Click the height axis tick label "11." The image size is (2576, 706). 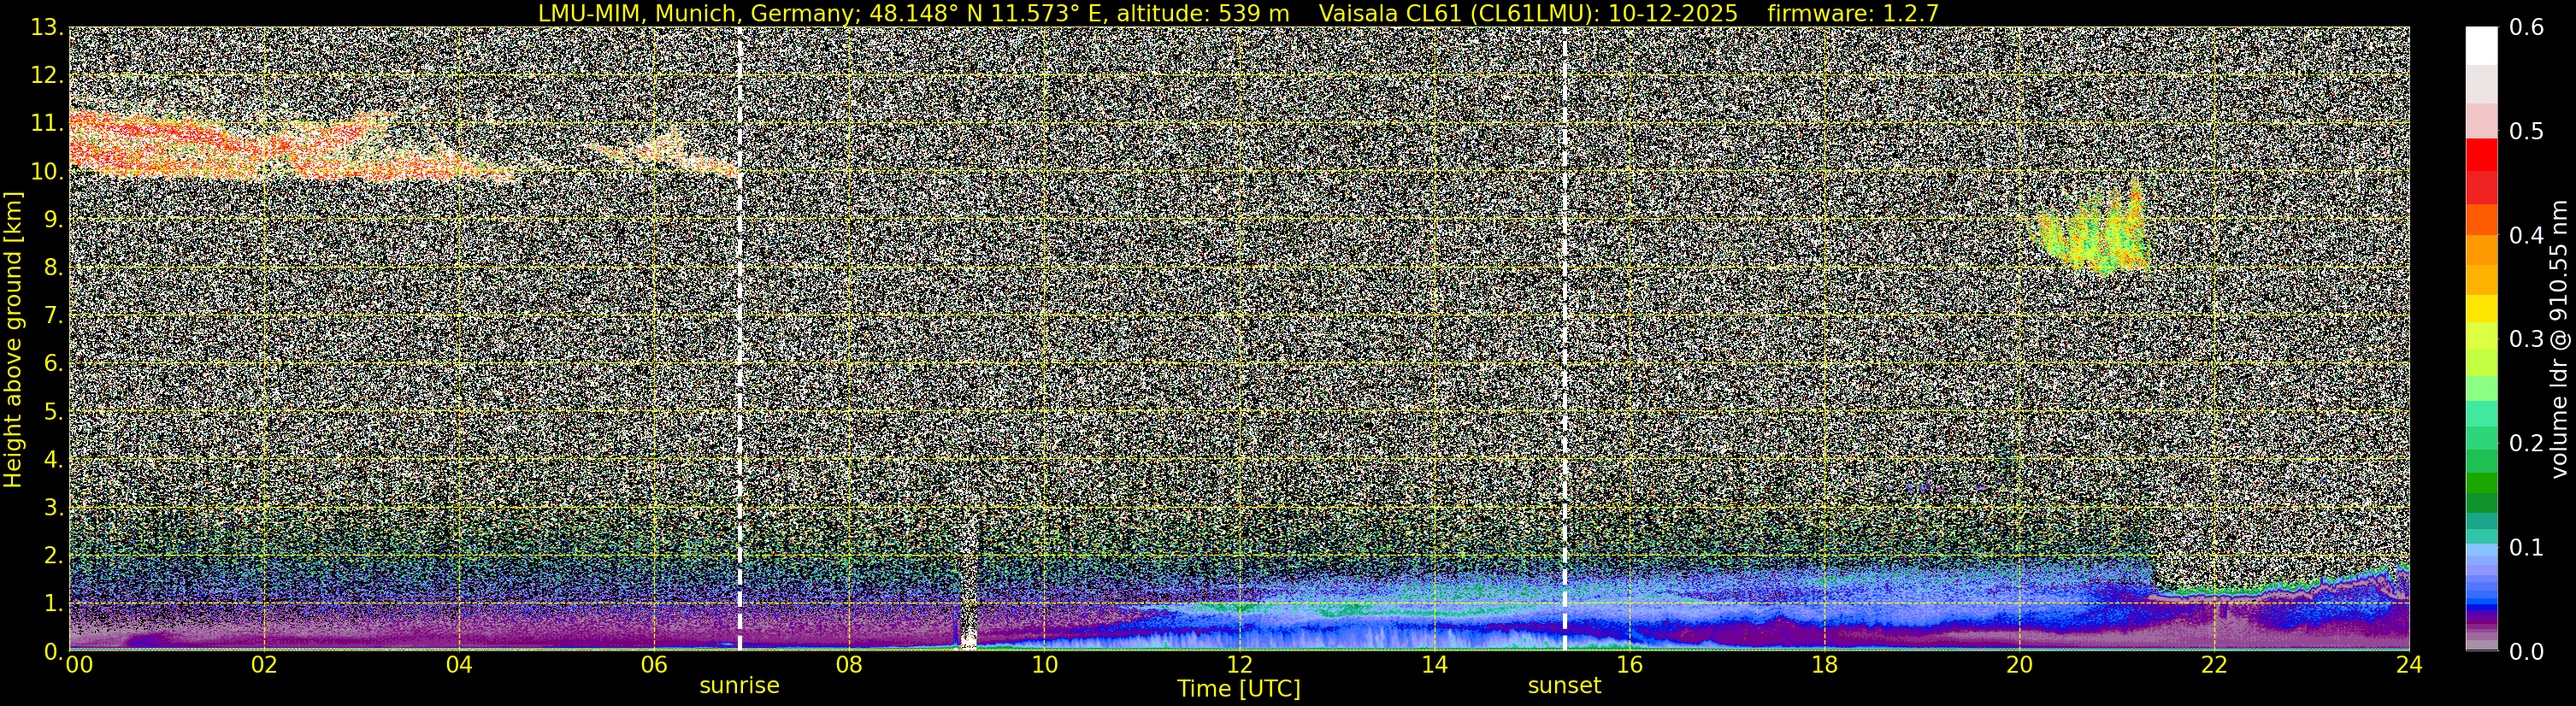click(47, 124)
